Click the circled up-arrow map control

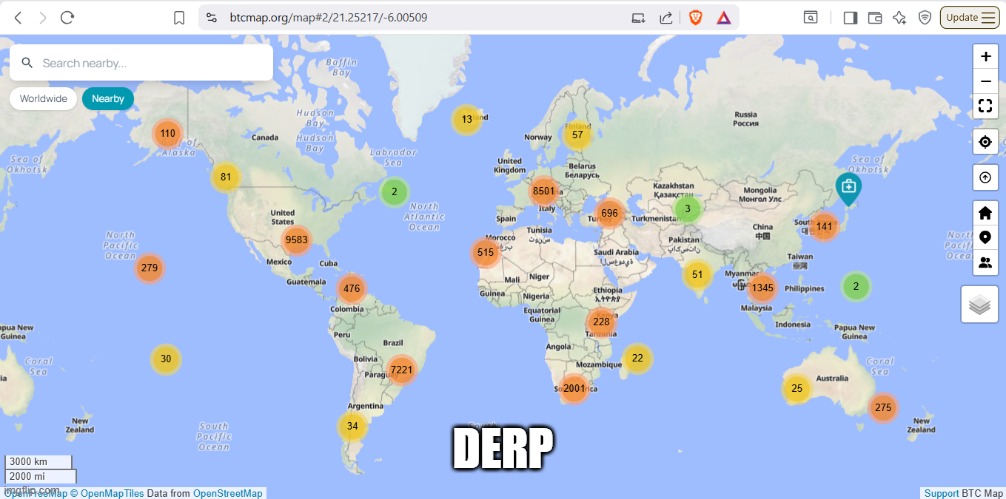tap(985, 178)
